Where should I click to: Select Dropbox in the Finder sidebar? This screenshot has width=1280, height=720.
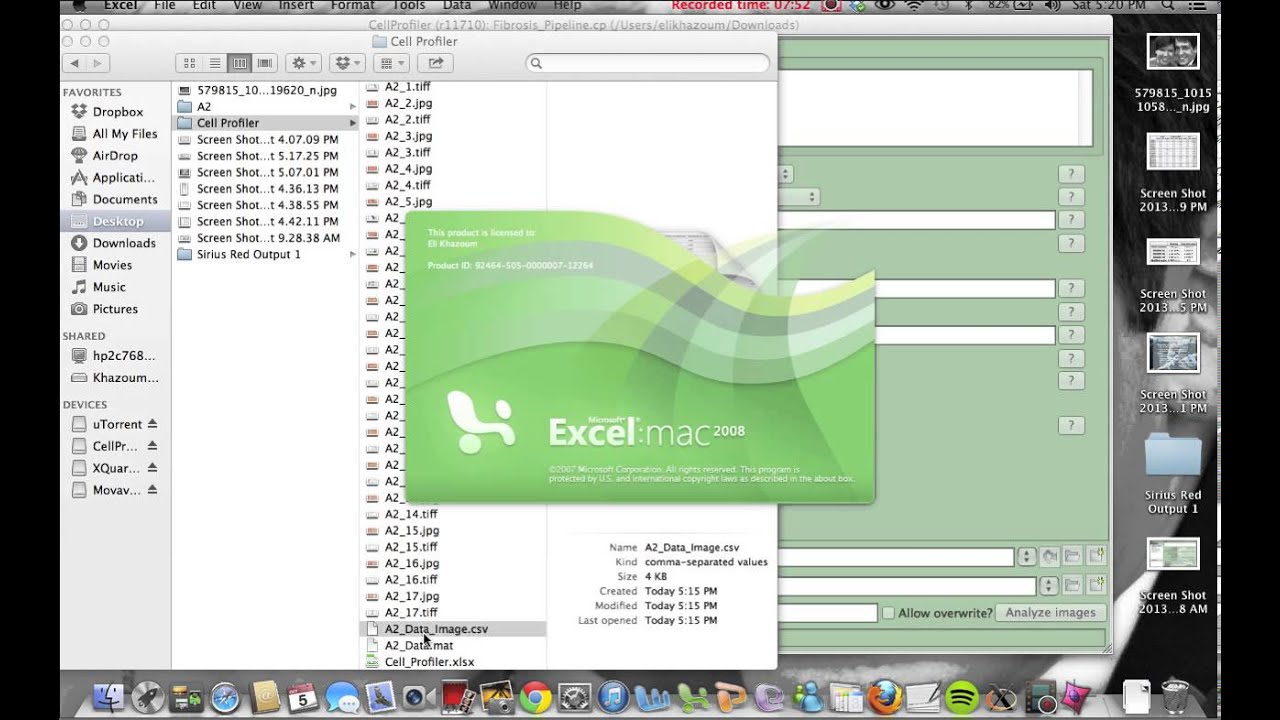click(118, 112)
